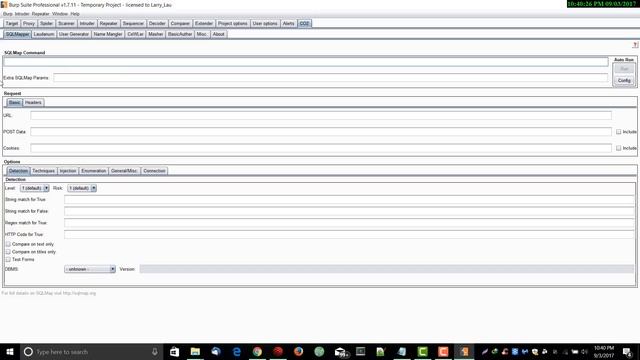Open the DBMS dropdown showing unknown
The width and height of the screenshot is (640, 360).
(x=90, y=269)
